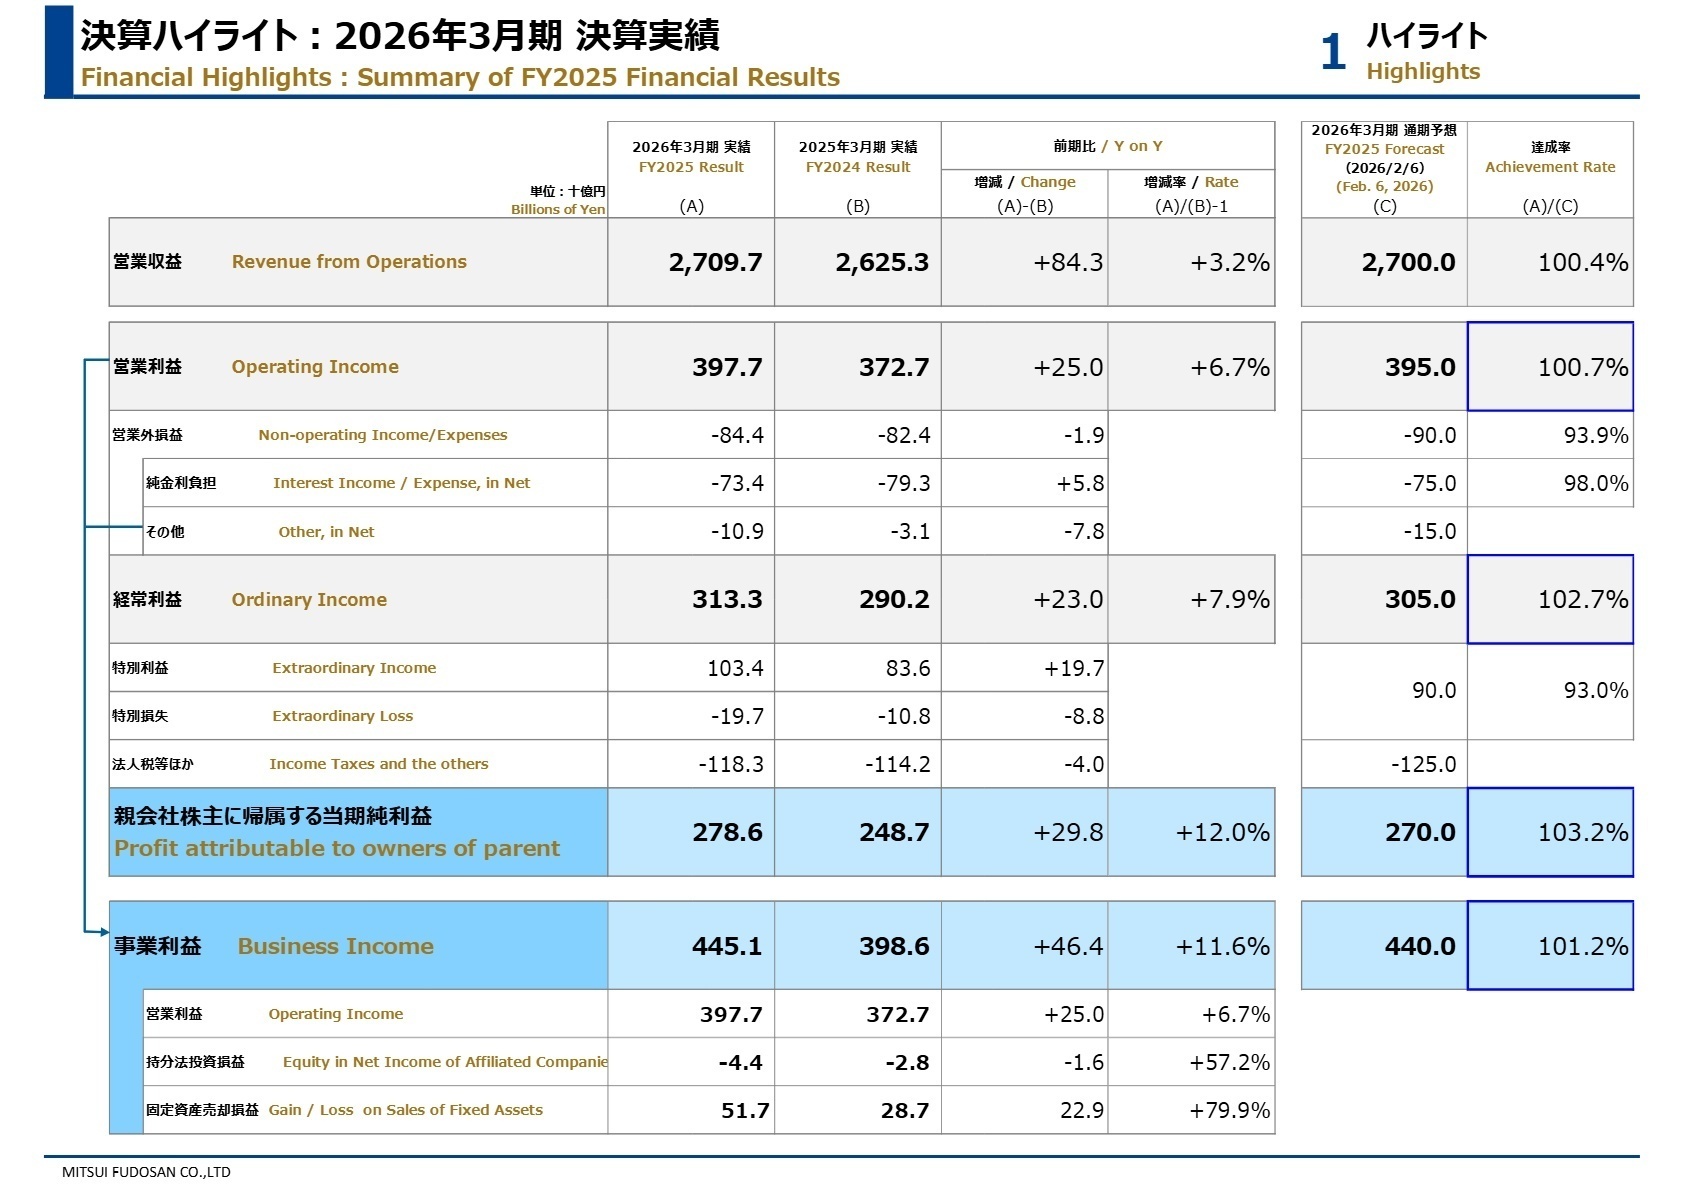
Task: Click Revenue from Operations FY2025 value 2,709.7
Action: click(715, 262)
